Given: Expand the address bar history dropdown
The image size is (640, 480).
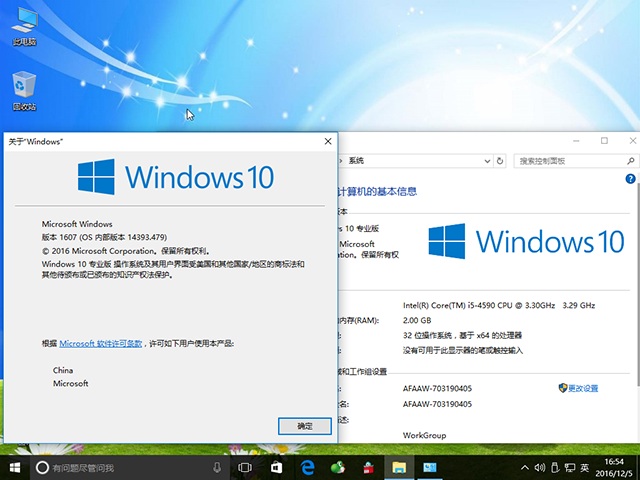Looking at the screenshot, I should (484, 161).
